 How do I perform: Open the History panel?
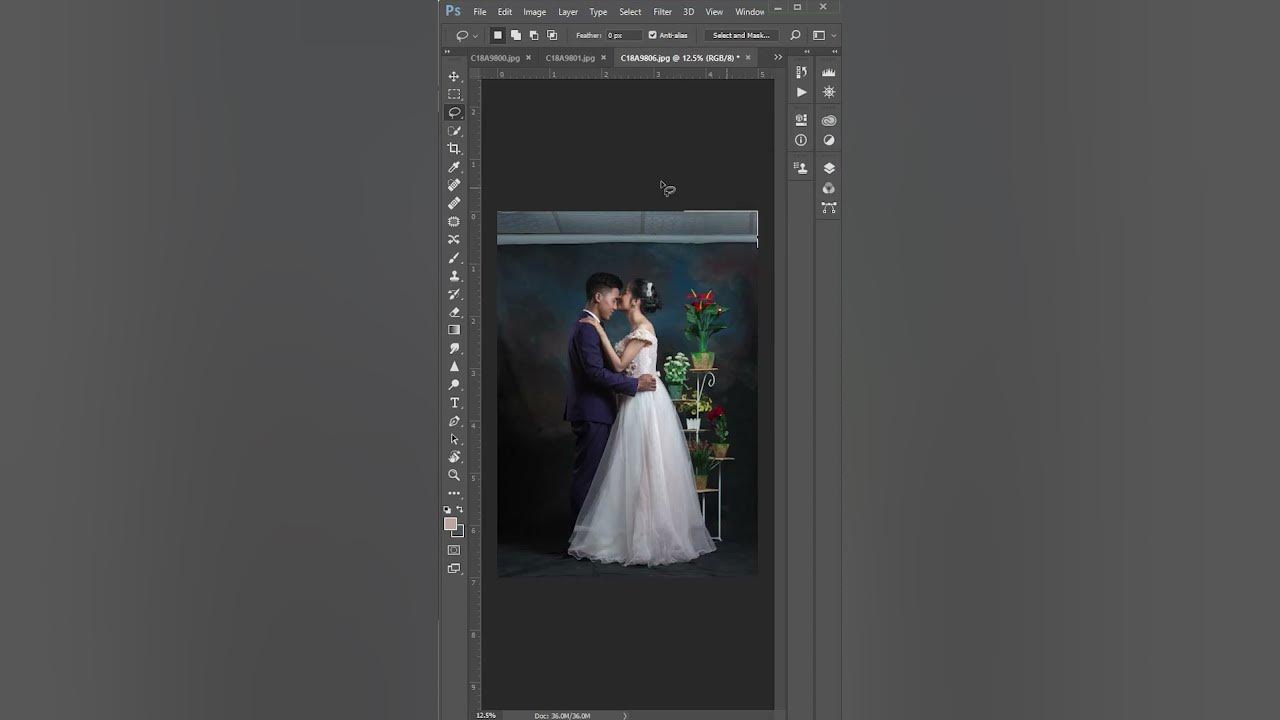click(800, 72)
